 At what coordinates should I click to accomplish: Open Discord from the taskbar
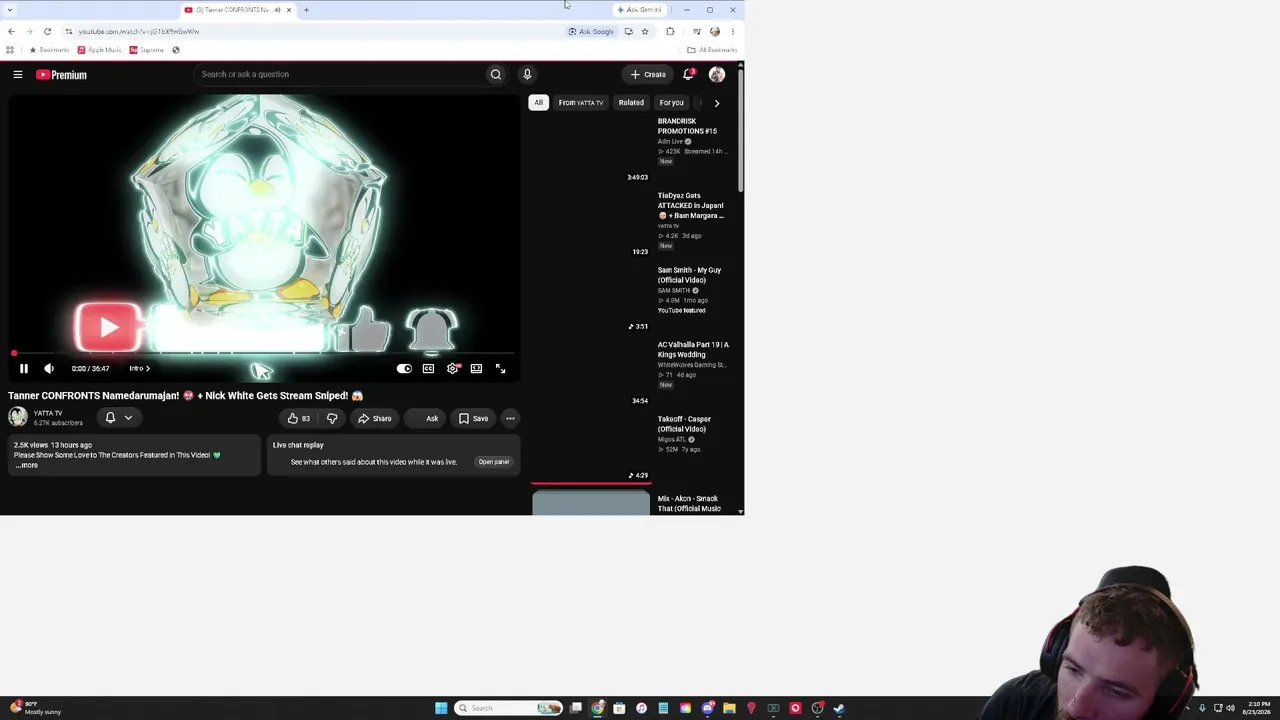pyautogui.click(x=707, y=708)
